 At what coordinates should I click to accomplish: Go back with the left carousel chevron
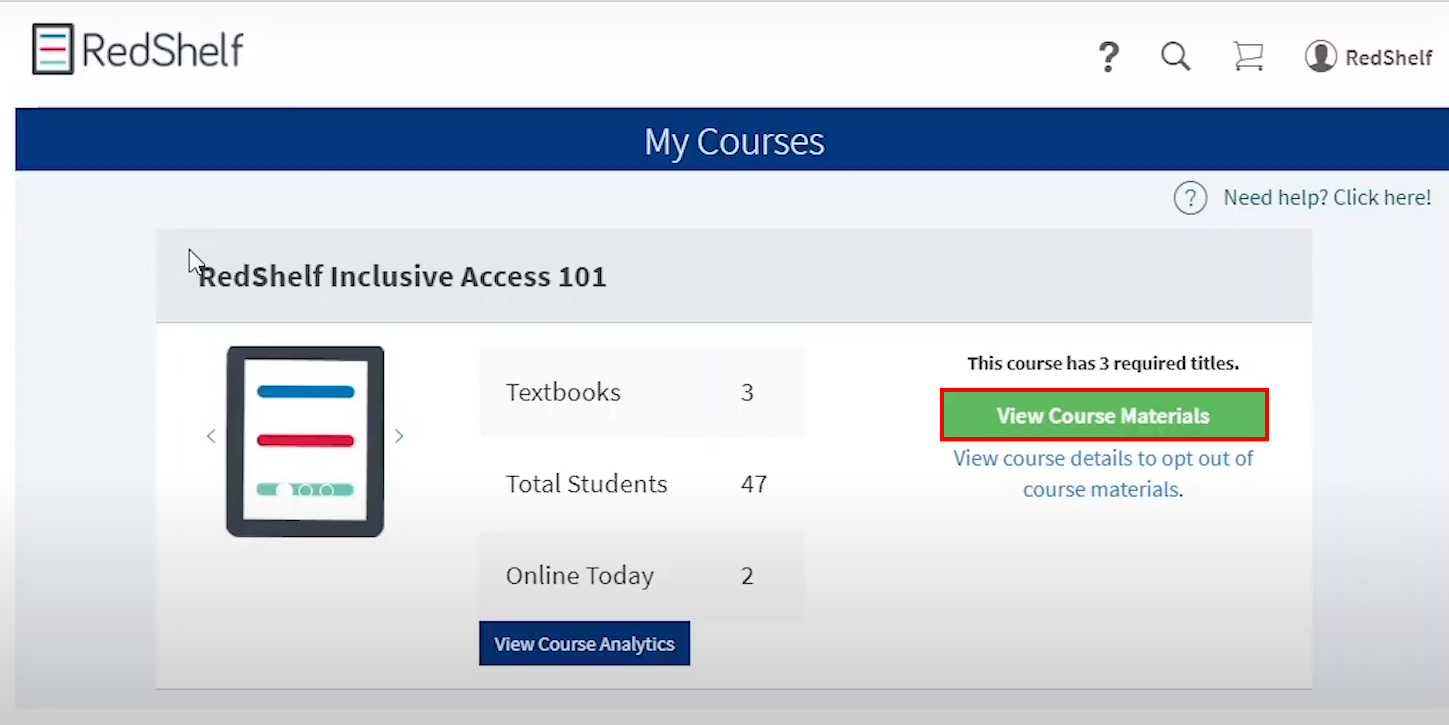[x=211, y=436]
